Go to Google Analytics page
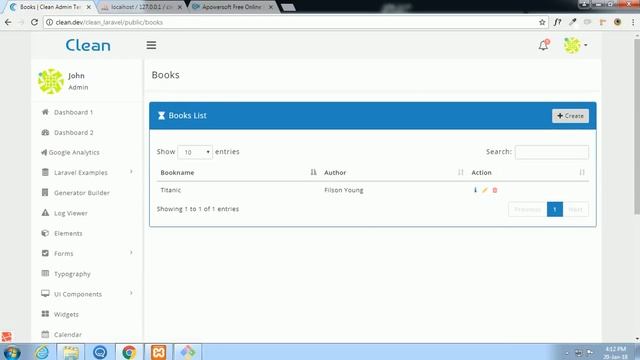Image resolution: width=640 pixels, height=360 pixels. coord(74,153)
